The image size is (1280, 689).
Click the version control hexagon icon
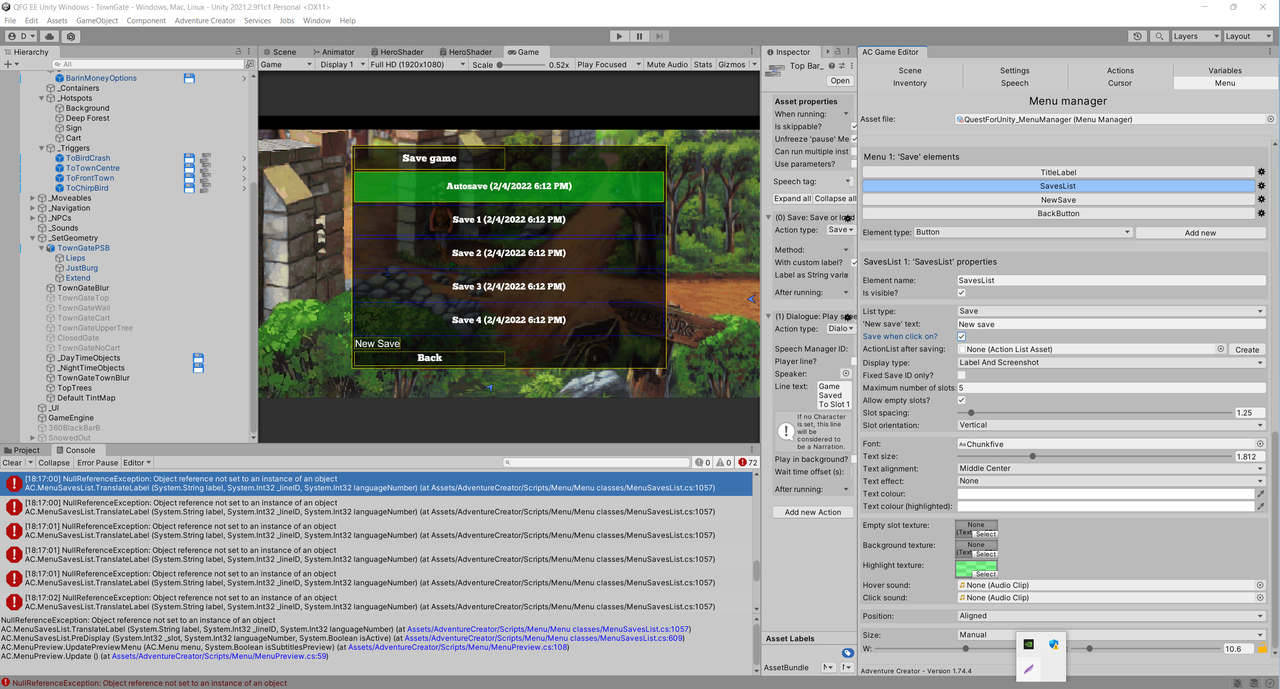tap(71, 36)
